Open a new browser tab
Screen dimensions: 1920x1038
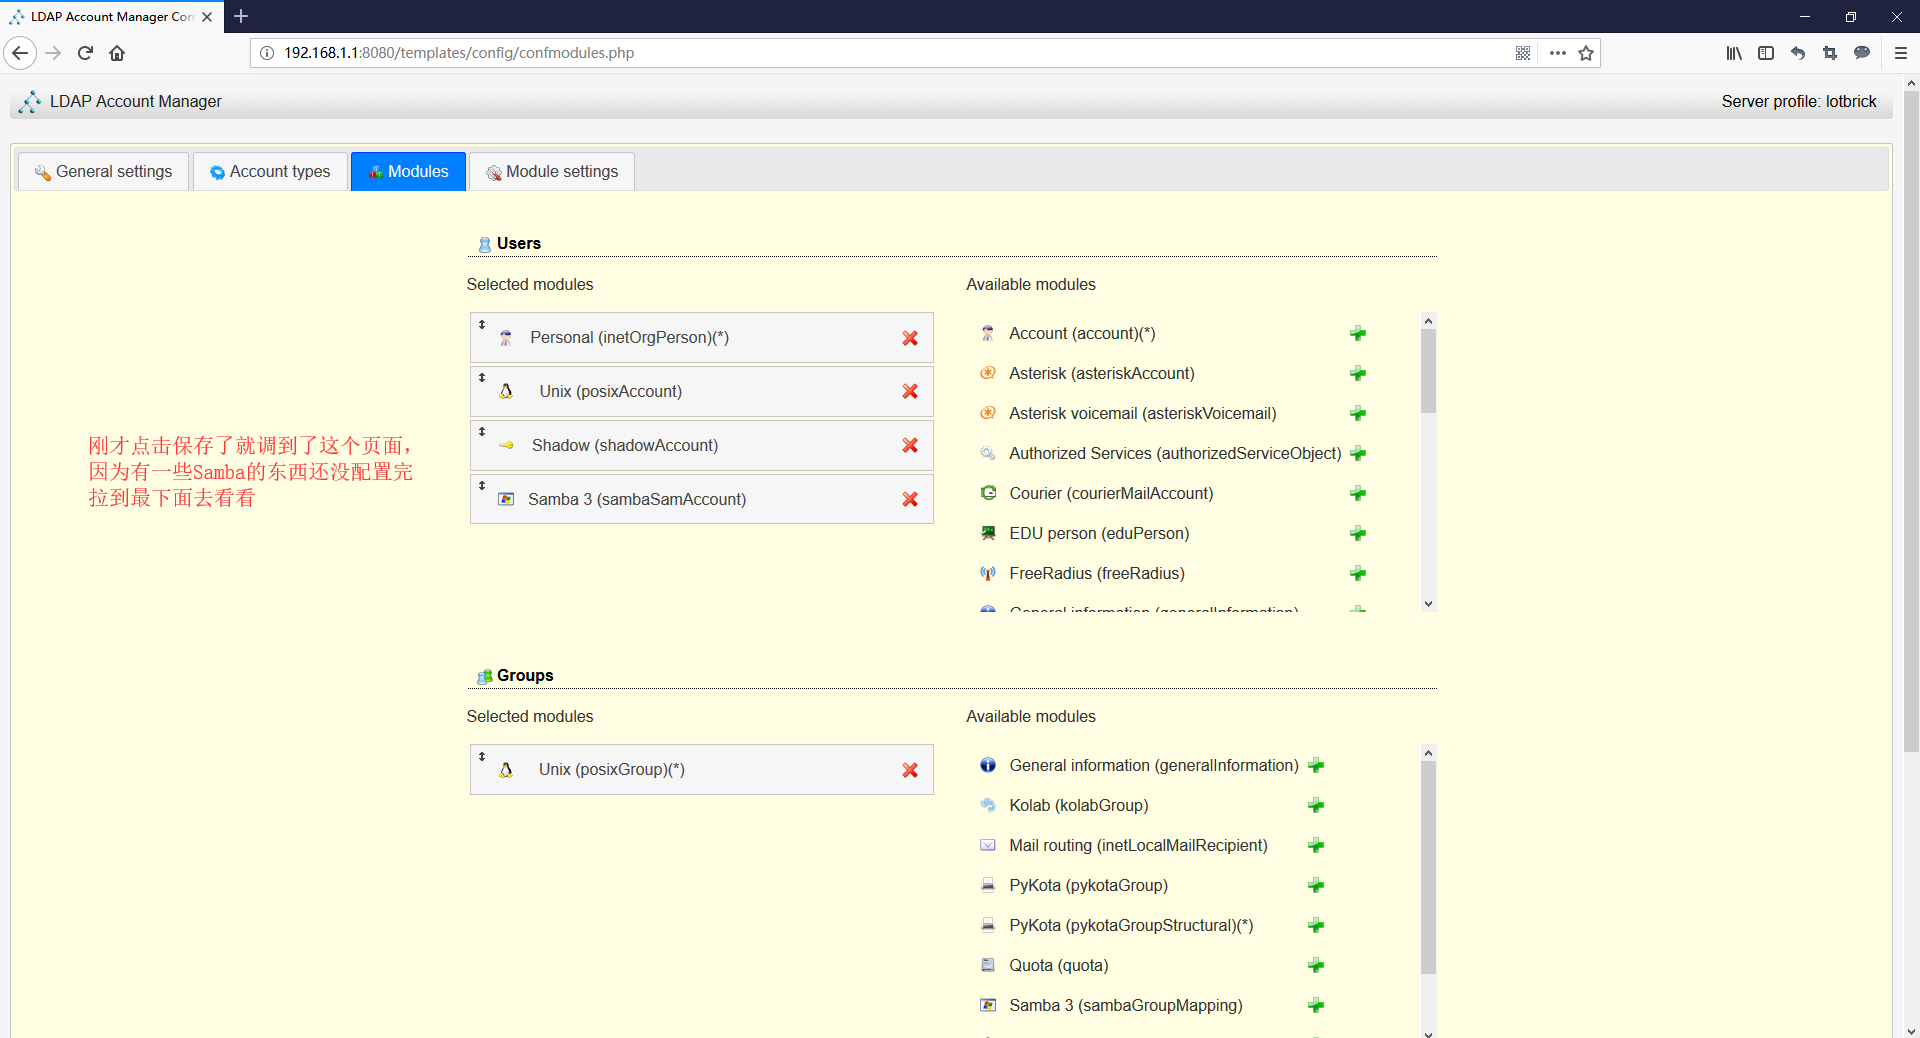pos(241,16)
